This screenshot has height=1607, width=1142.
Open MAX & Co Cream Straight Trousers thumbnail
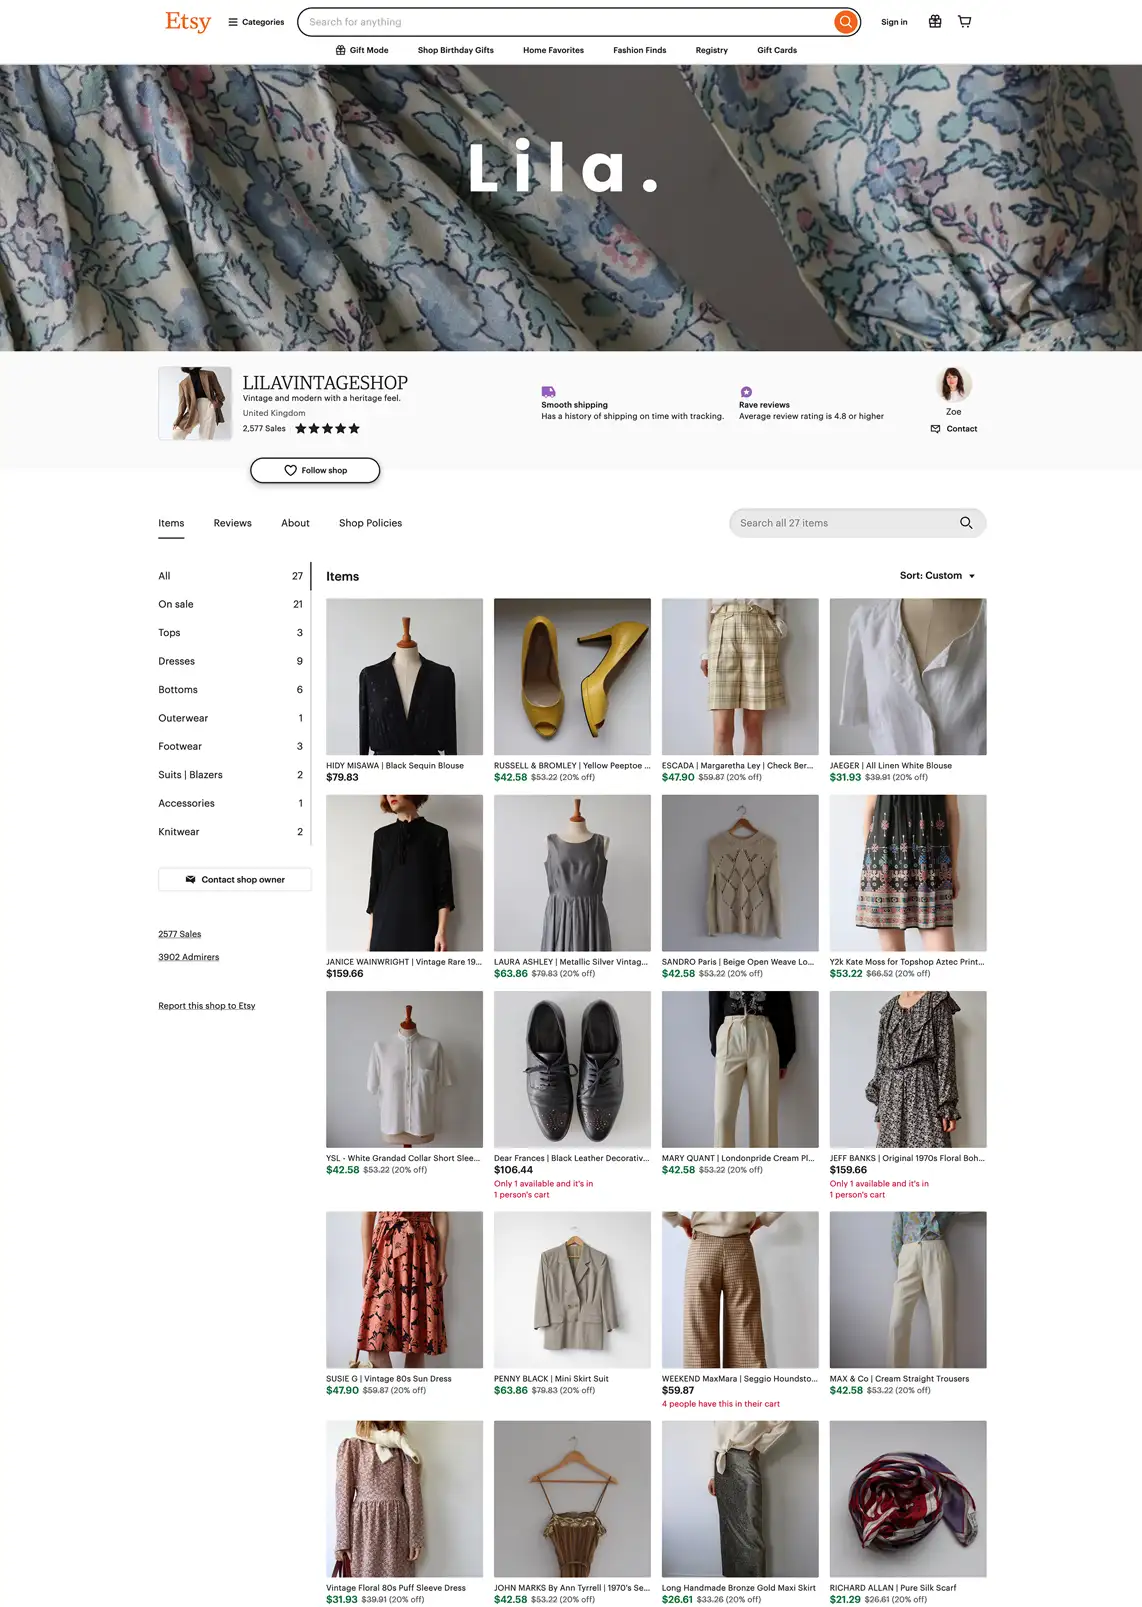[x=908, y=1290]
